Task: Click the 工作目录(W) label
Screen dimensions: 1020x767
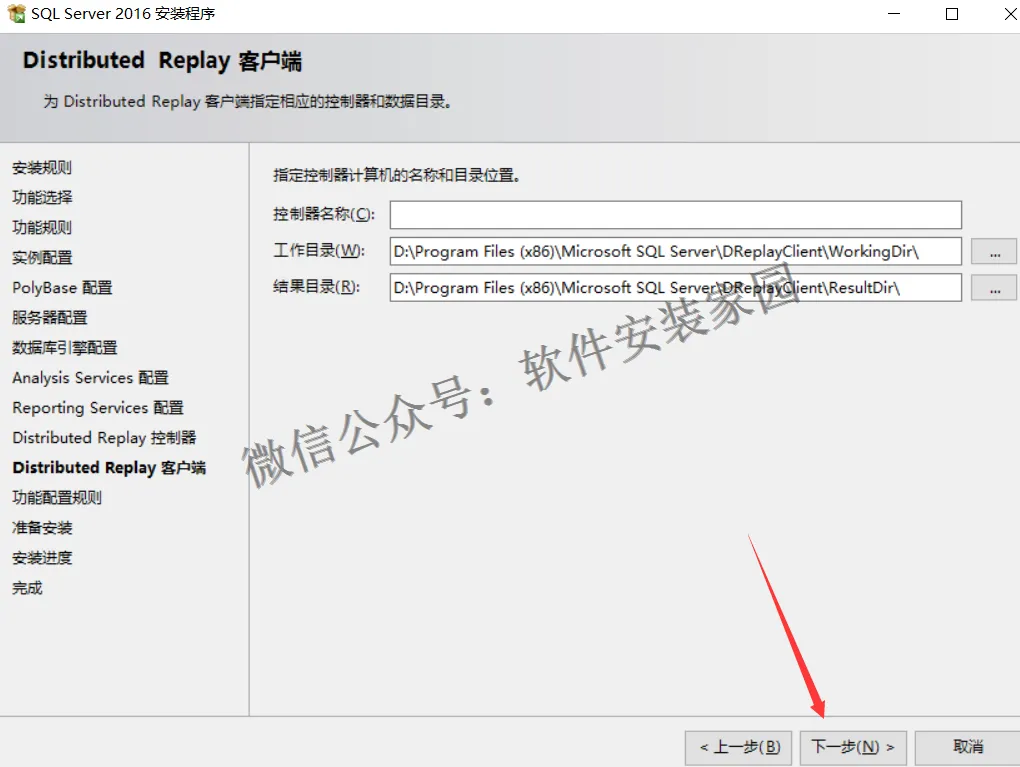Action: 319,250
